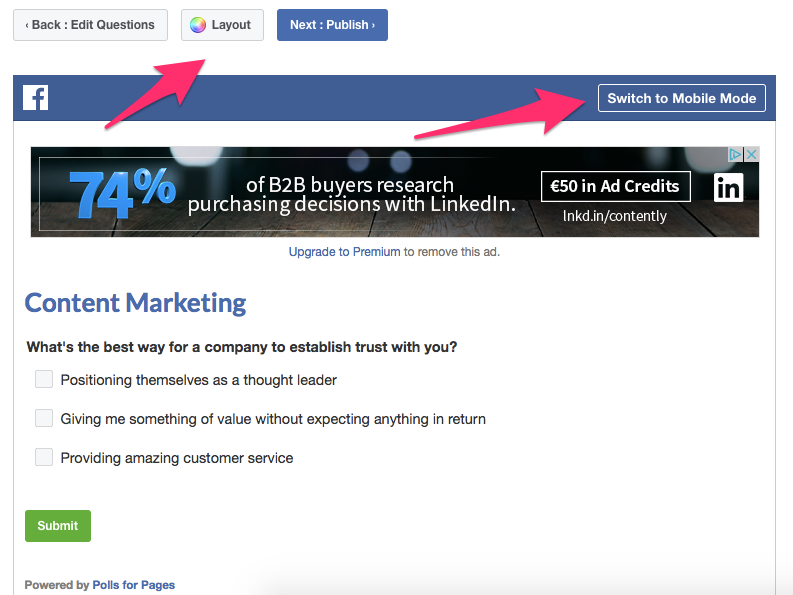This screenshot has height=595, width=793.
Task: Switch to Mobile Mode
Action: pos(682,98)
